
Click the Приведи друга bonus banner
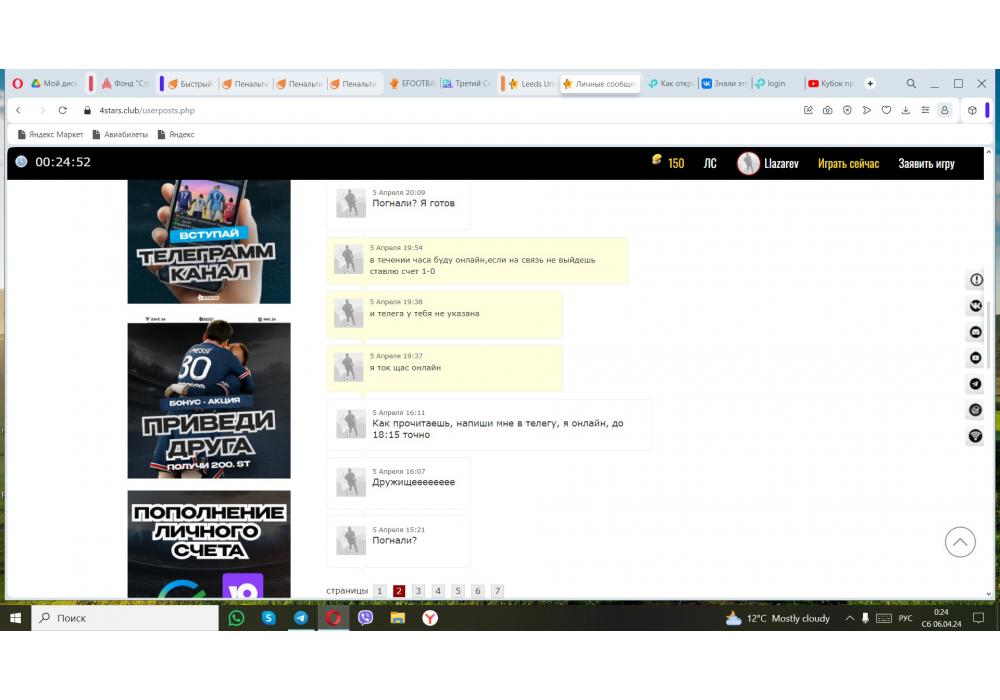coord(209,398)
